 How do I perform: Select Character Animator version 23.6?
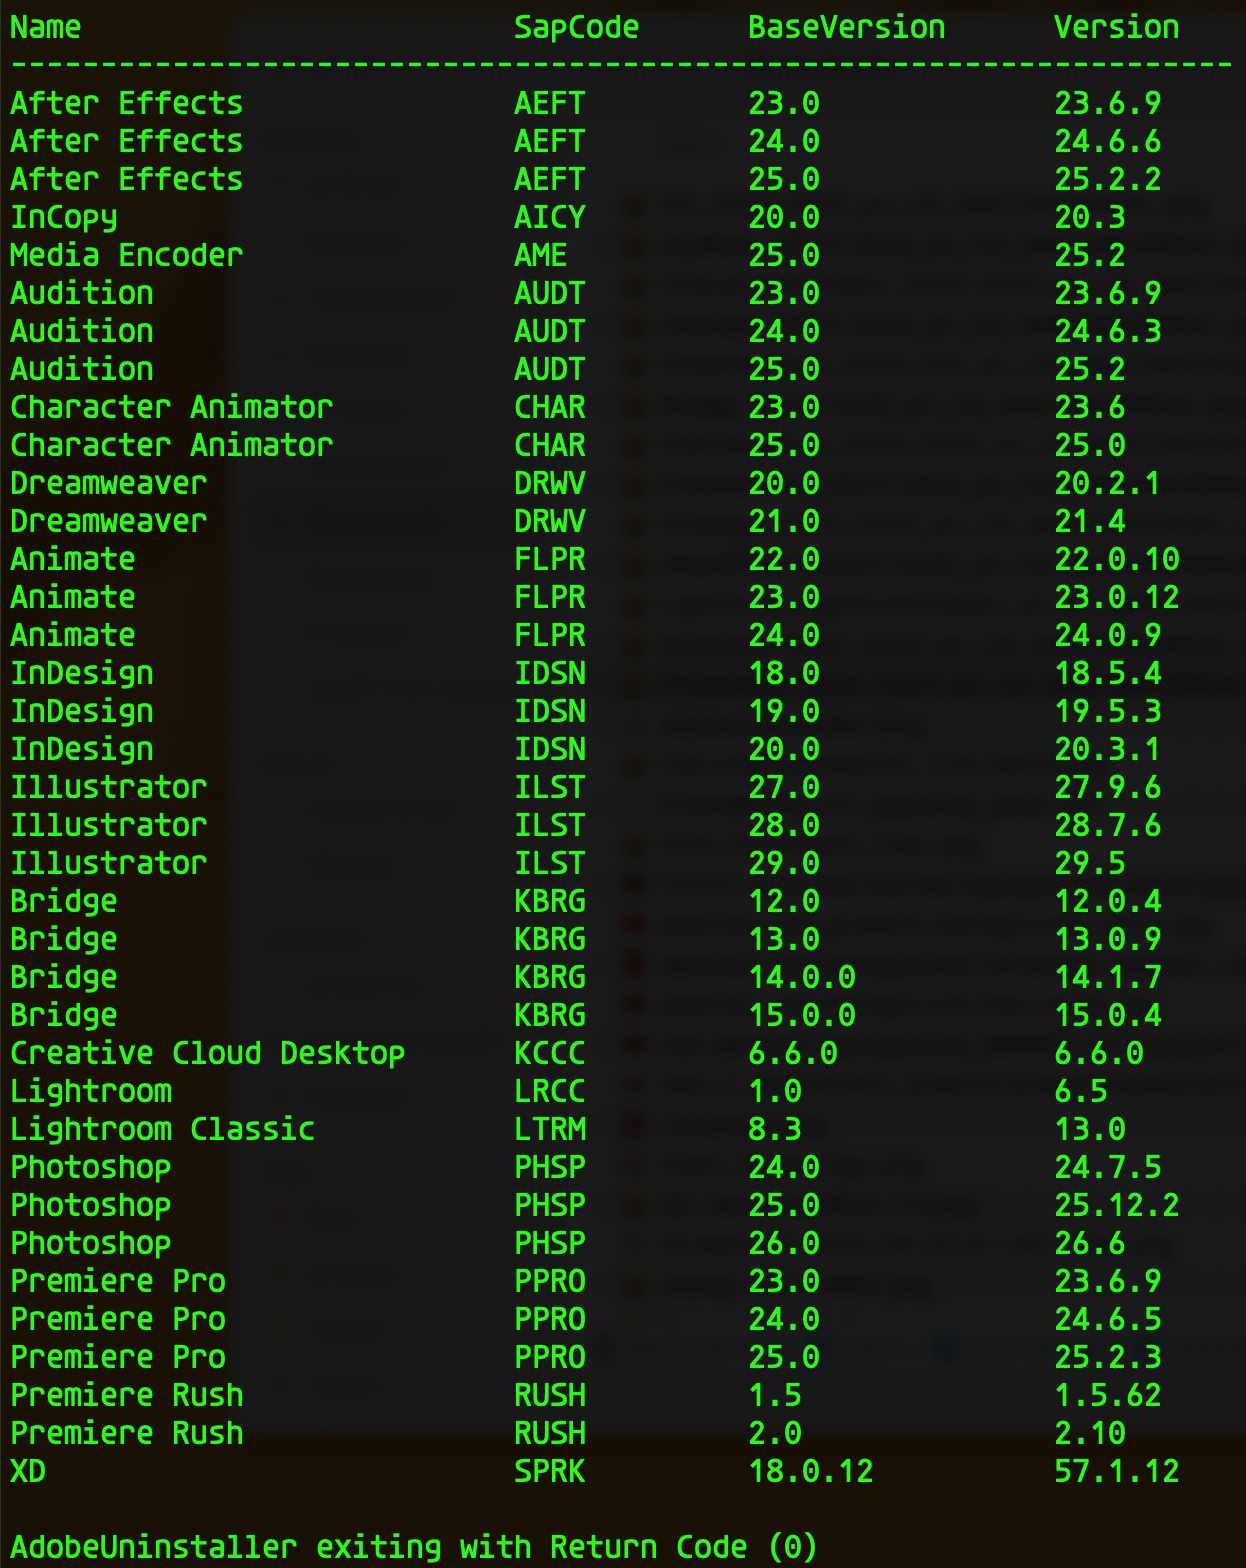coord(1089,407)
